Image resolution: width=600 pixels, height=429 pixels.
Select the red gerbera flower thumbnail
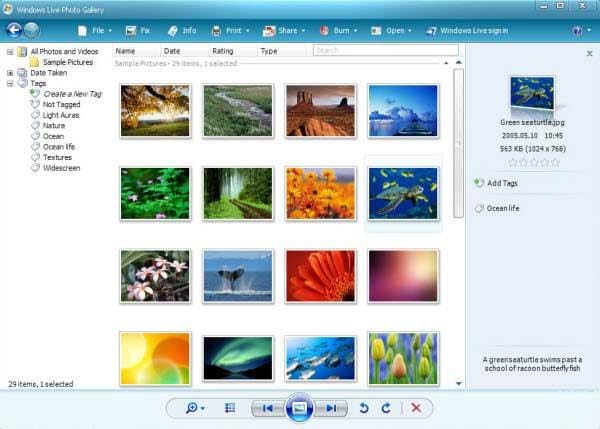(x=320, y=276)
